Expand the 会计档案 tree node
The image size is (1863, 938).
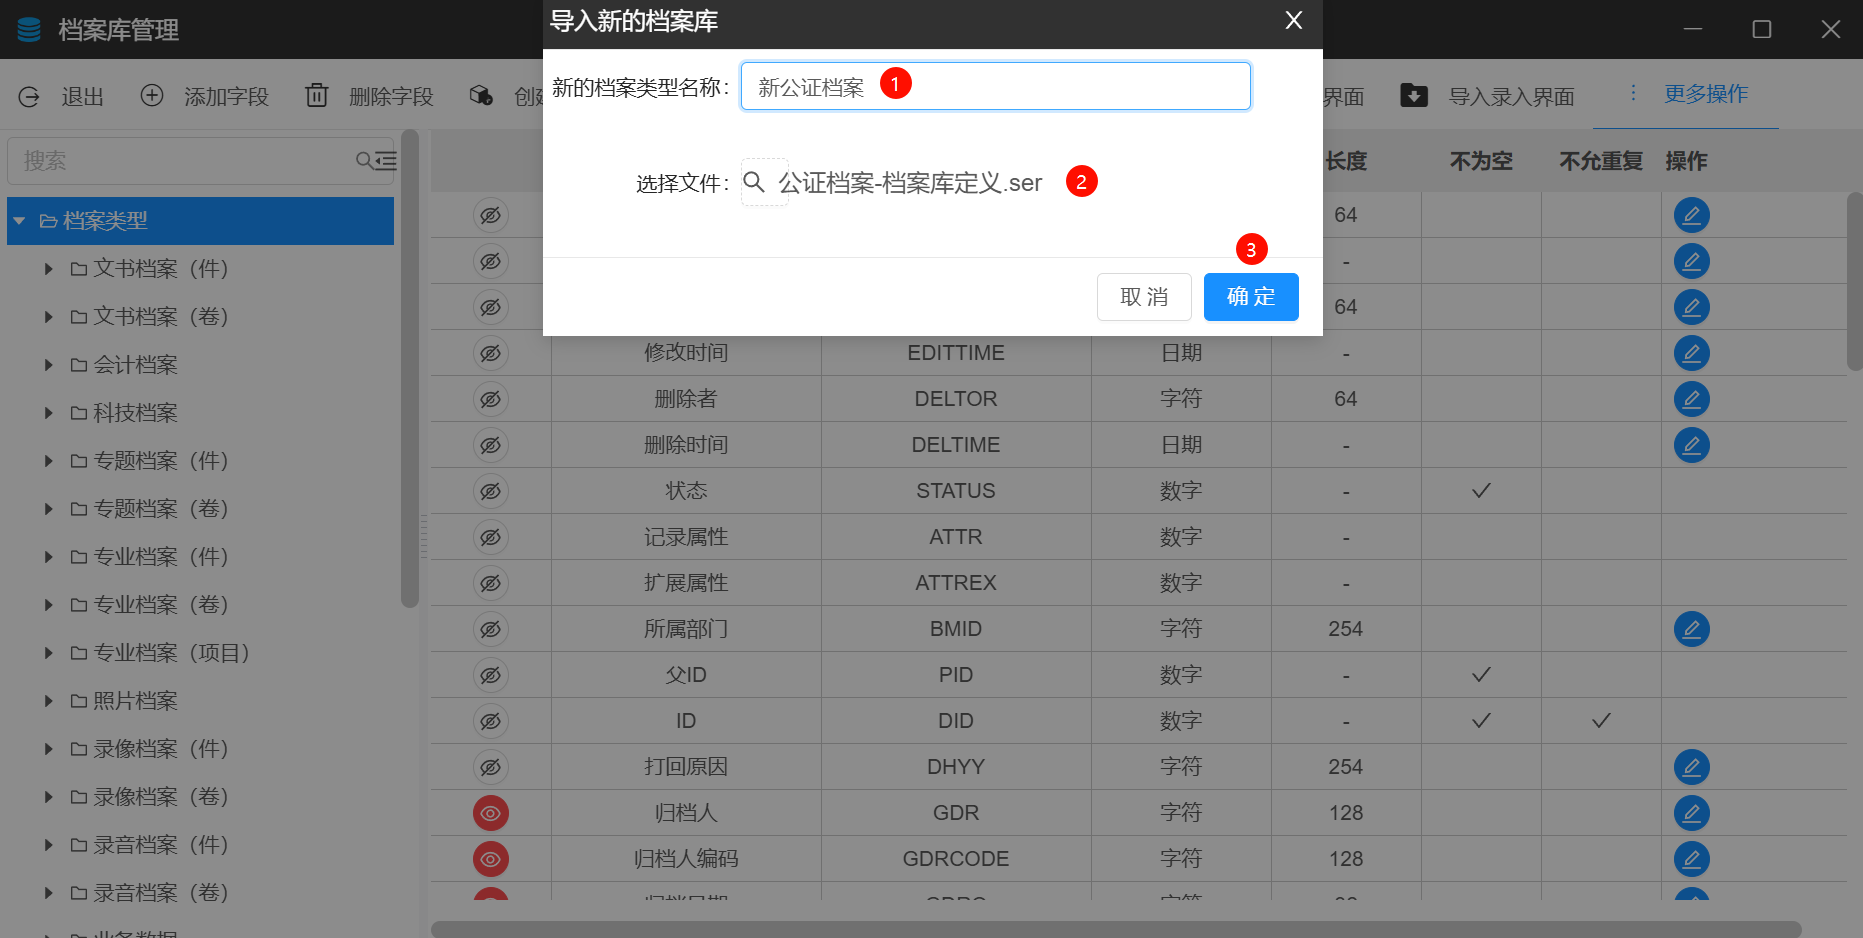(48, 365)
